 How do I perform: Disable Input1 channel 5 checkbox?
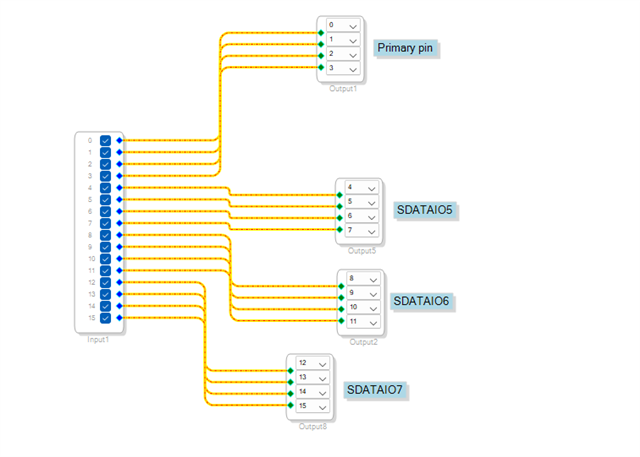click(x=105, y=200)
